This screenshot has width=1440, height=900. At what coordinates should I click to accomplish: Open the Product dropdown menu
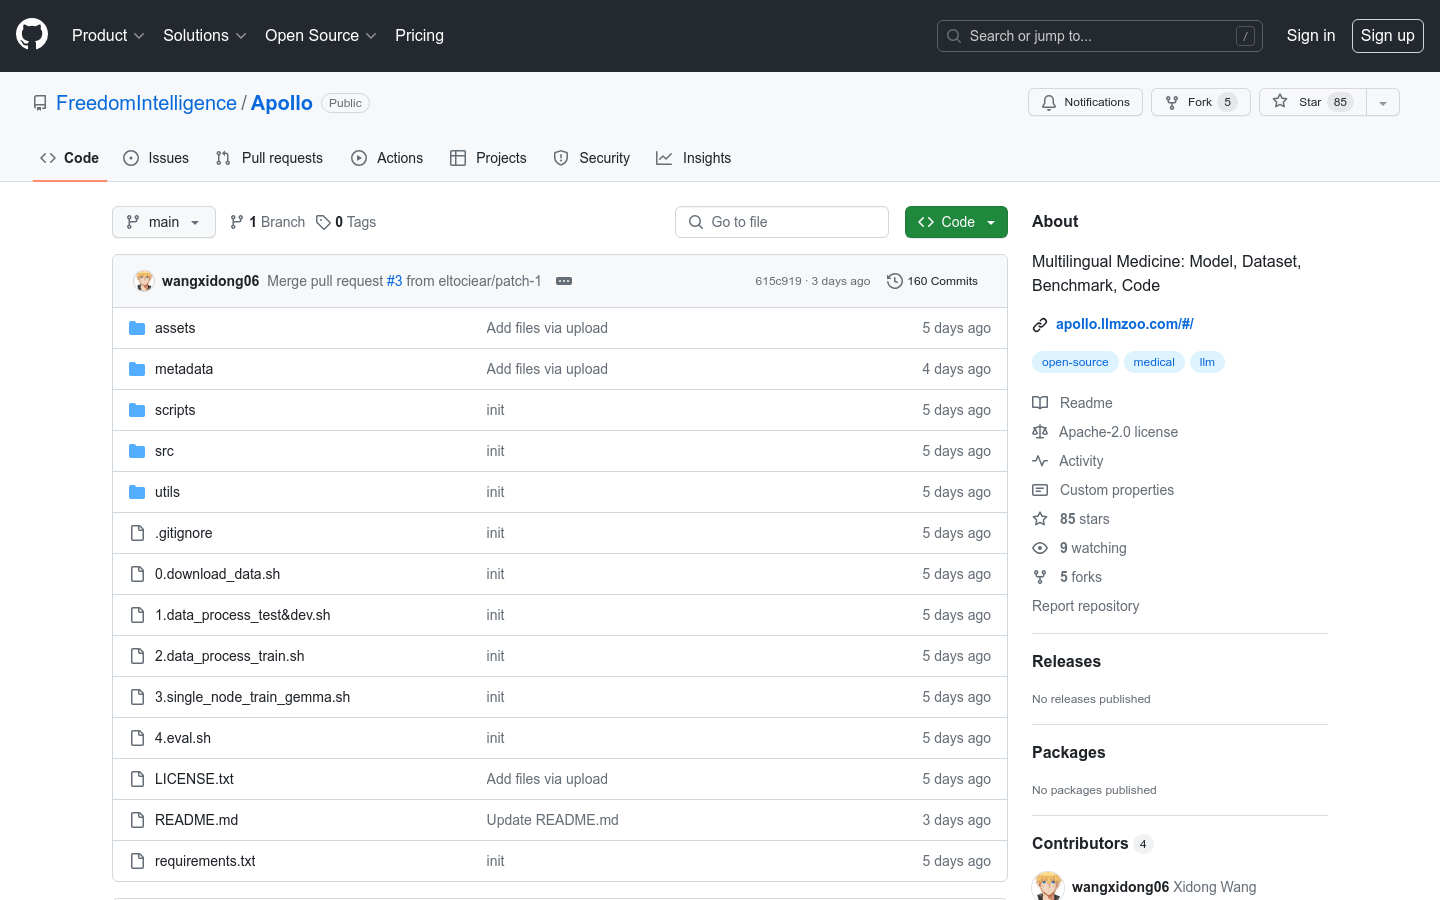click(x=108, y=35)
